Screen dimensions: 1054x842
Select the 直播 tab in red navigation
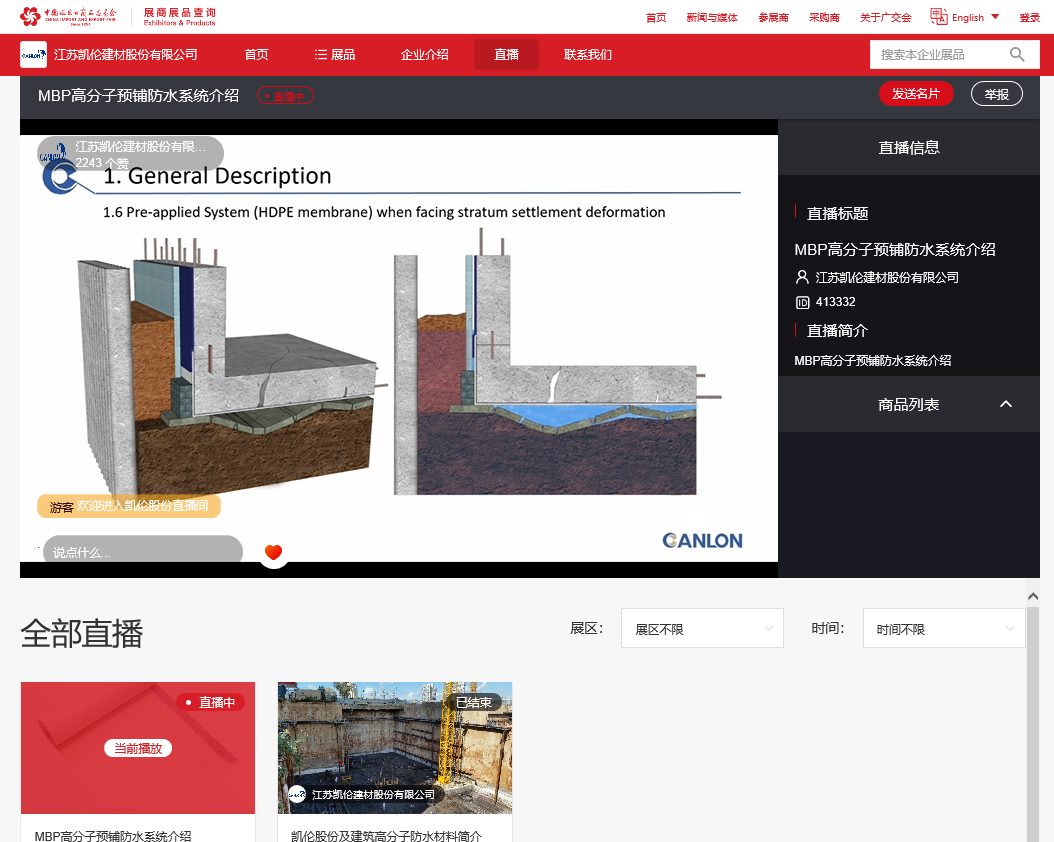[506, 54]
